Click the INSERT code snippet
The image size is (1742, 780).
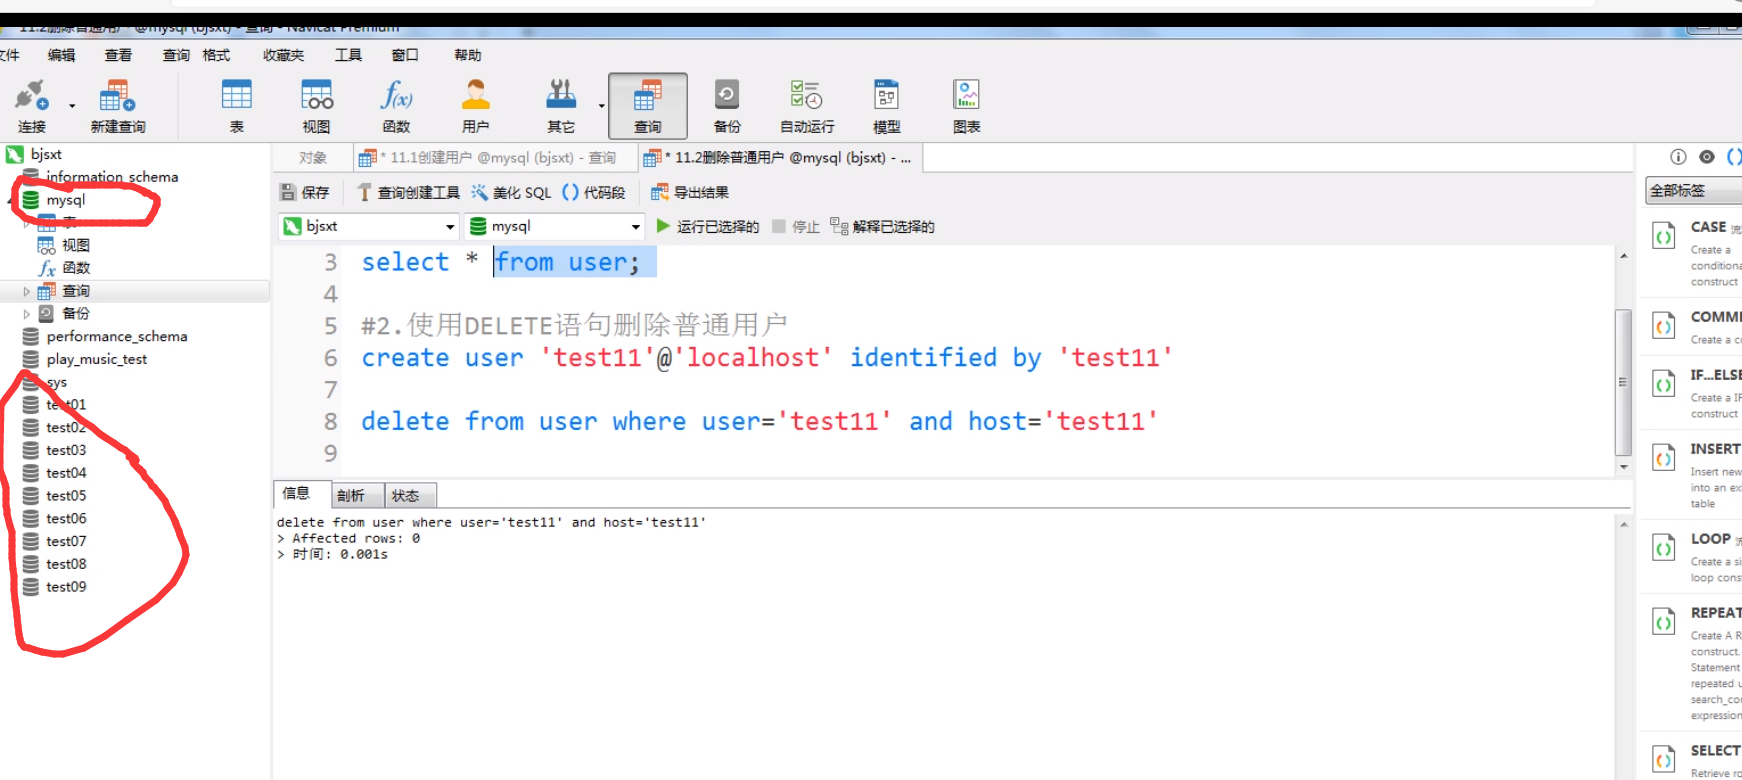1695,476
